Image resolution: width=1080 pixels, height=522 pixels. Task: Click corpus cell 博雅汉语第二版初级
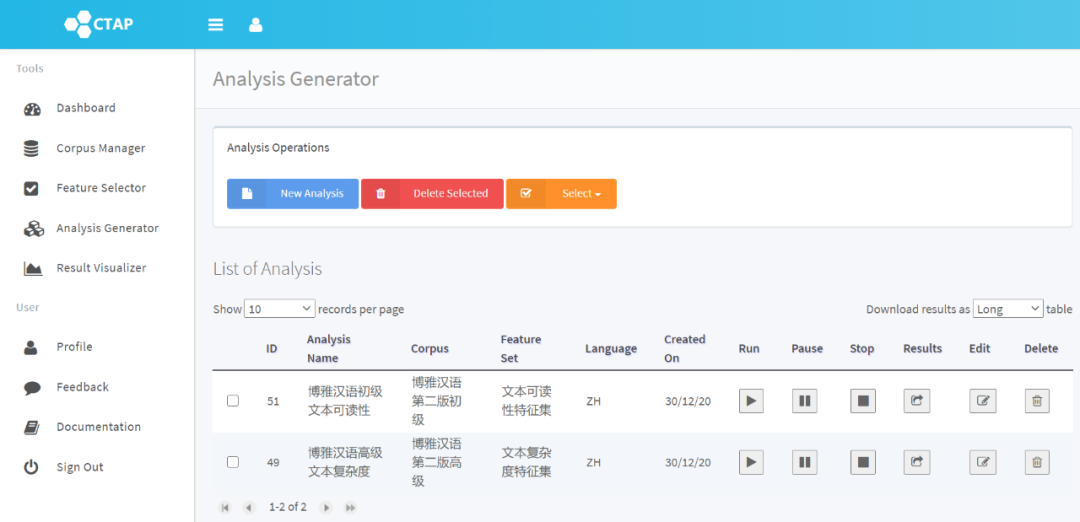click(x=437, y=401)
